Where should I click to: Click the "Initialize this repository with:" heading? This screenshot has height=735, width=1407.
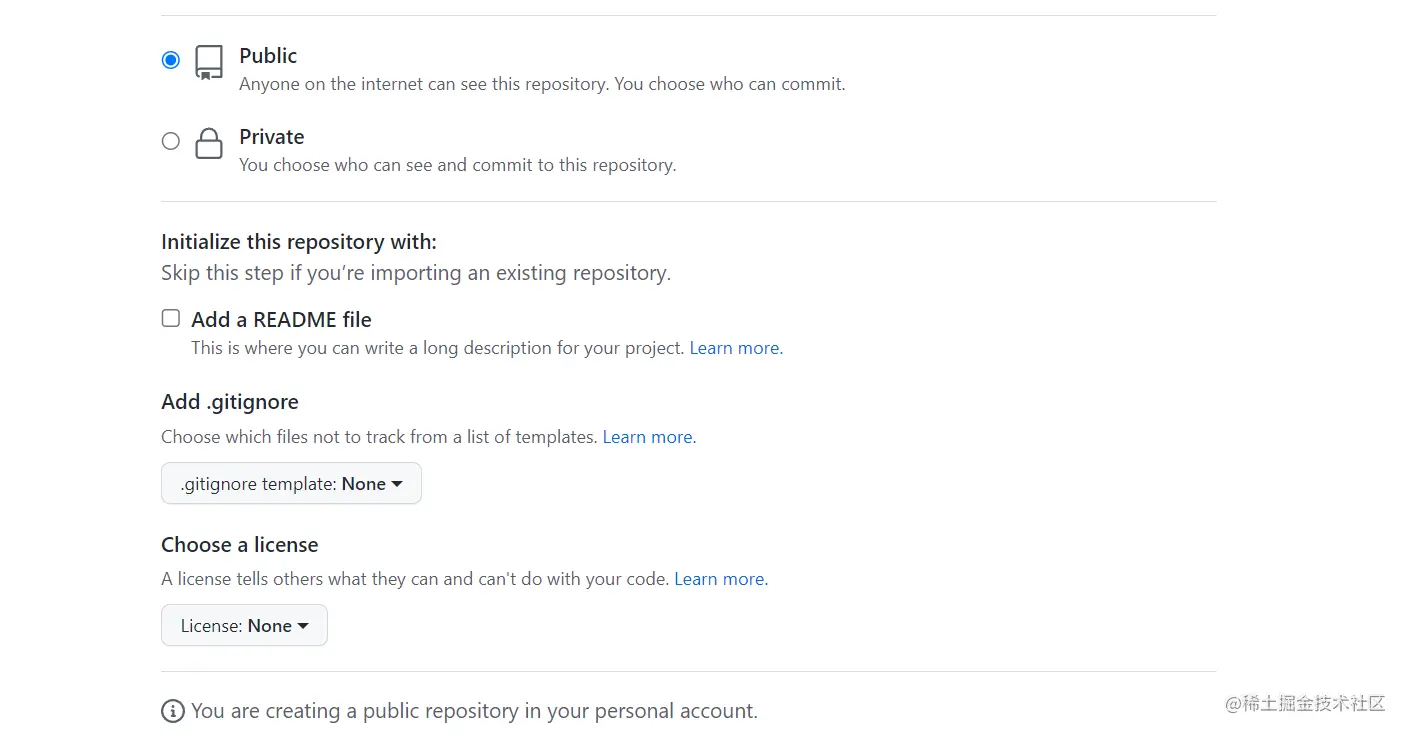(x=299, y=242)
